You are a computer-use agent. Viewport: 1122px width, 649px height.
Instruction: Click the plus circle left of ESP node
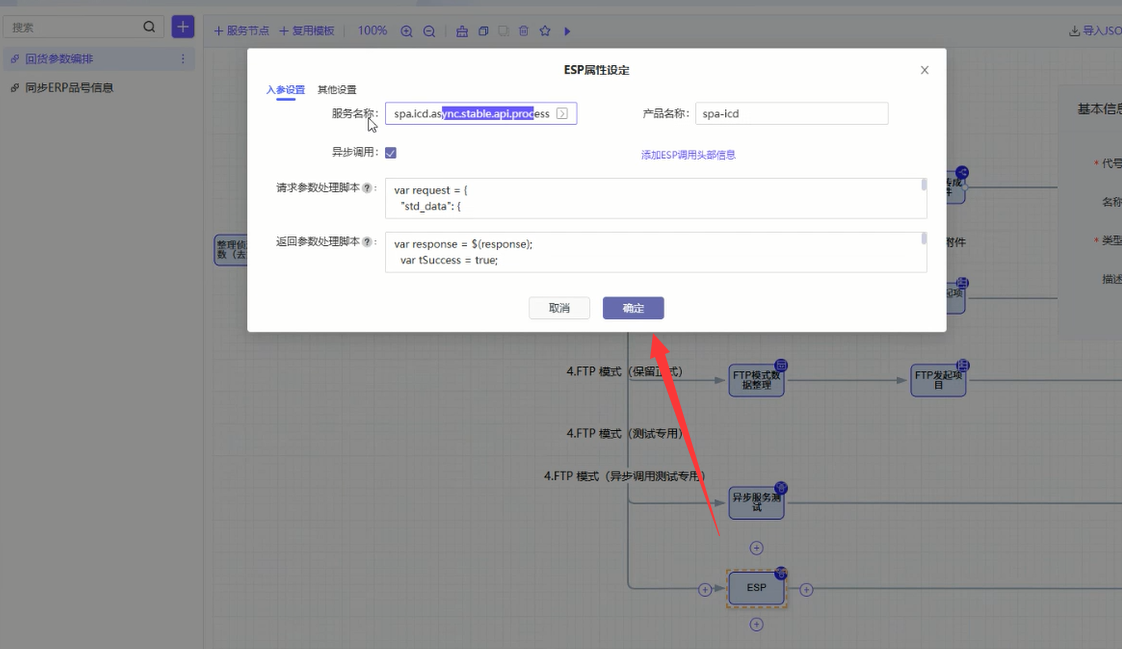(705, 590)
